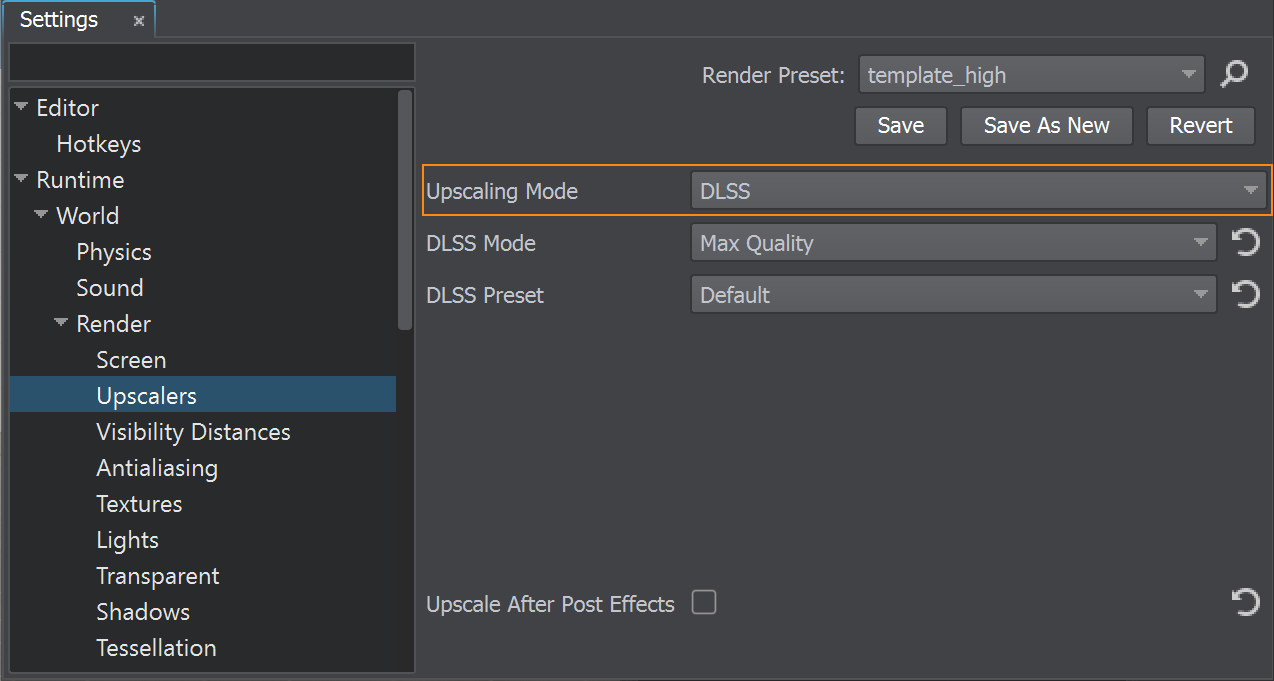Image resolution: width=1274 pixels, height=681 pixels.
Task: Select Sound in the settings tree
Action: click(x=110, y=288)
